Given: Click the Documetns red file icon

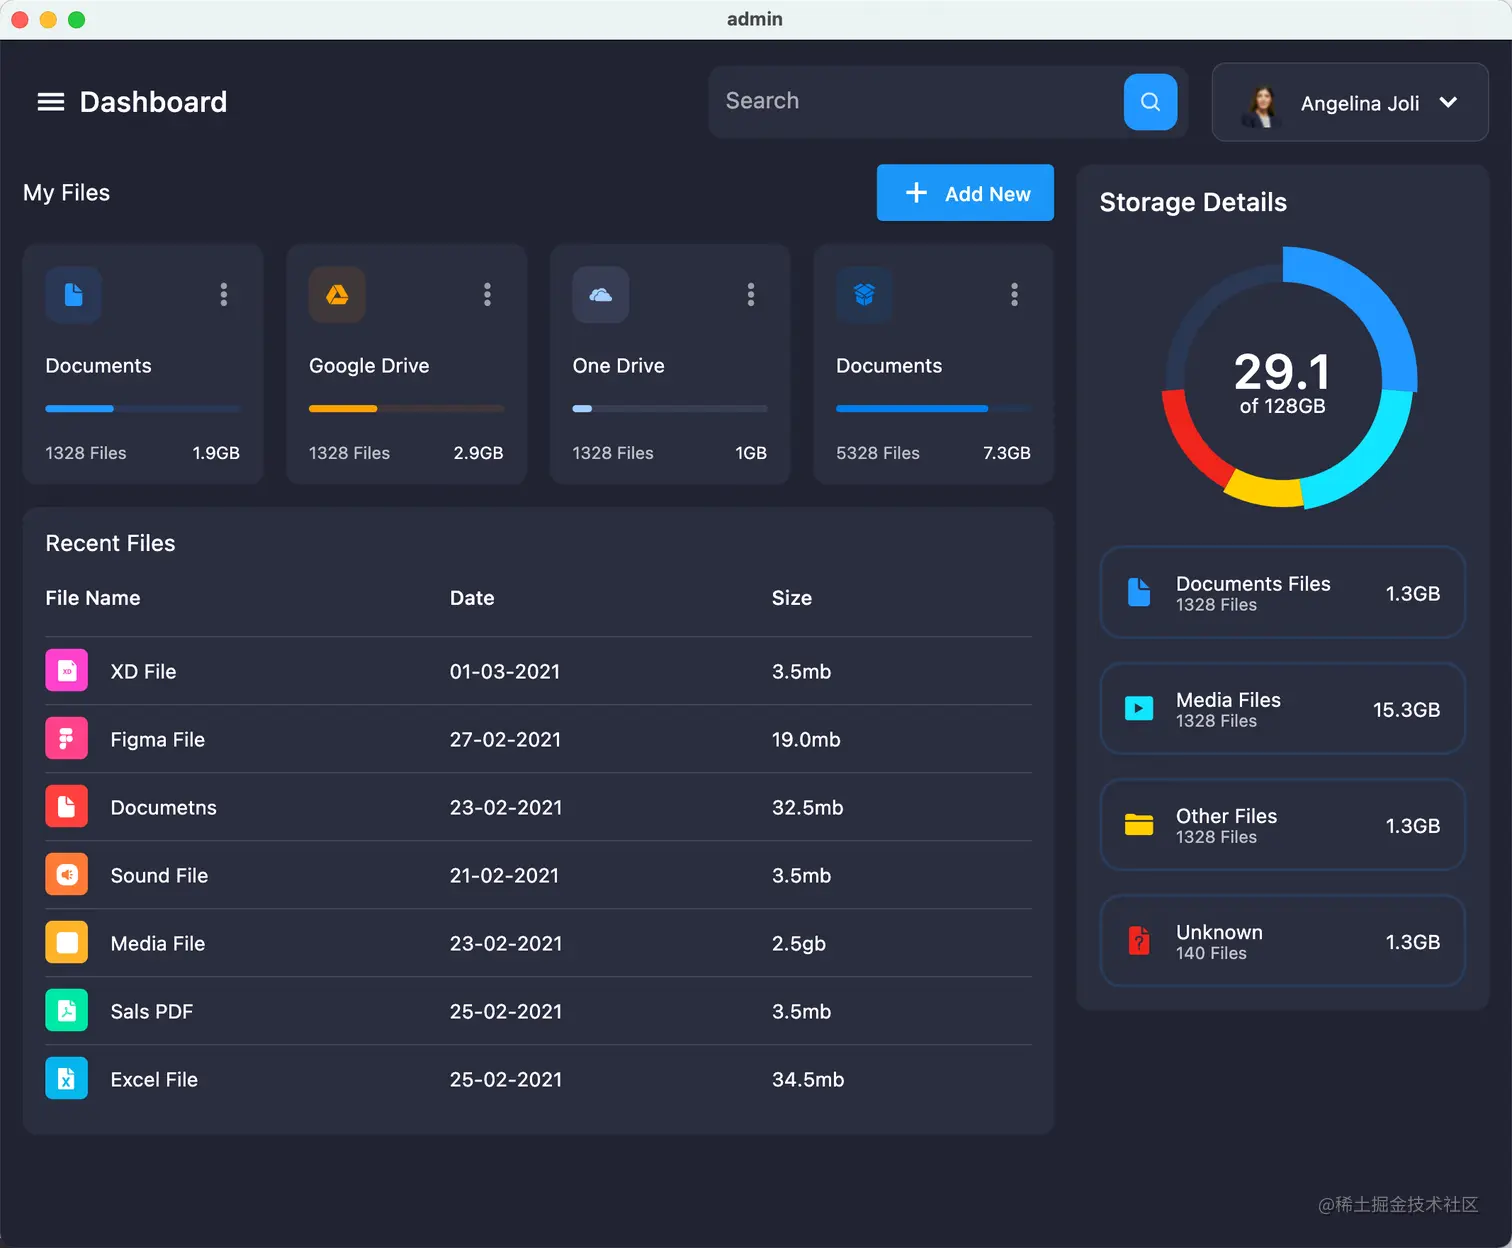Looking at the screenshot, I should (66, 807).
